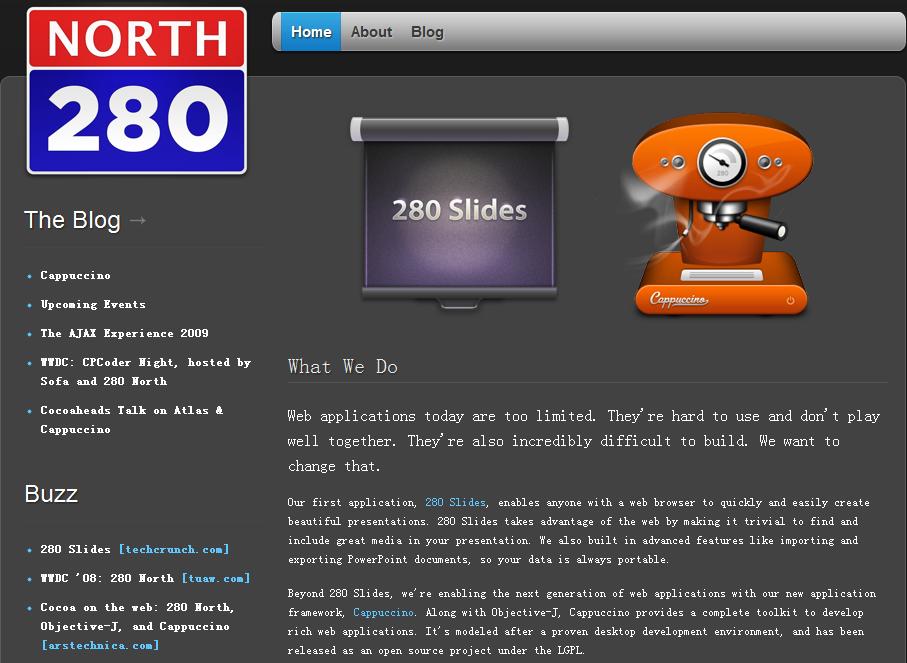Open Cocoaheads Talk on Atlas & Cappuccino post
The width and height of the screenshot is (907, 663).
tap(132, 419)
